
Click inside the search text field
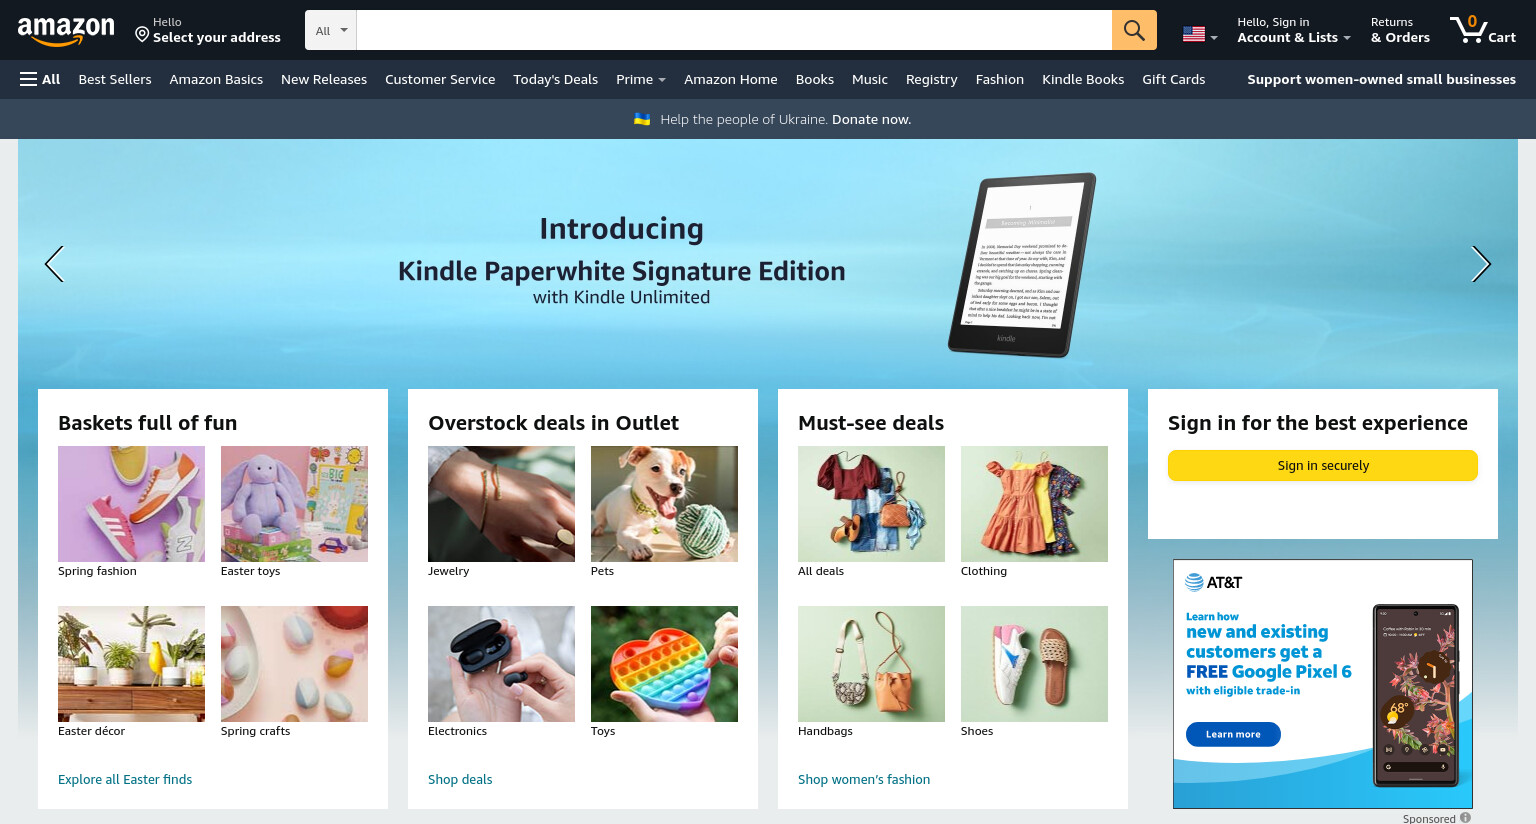pyautogui.click(x=734, y=30)
